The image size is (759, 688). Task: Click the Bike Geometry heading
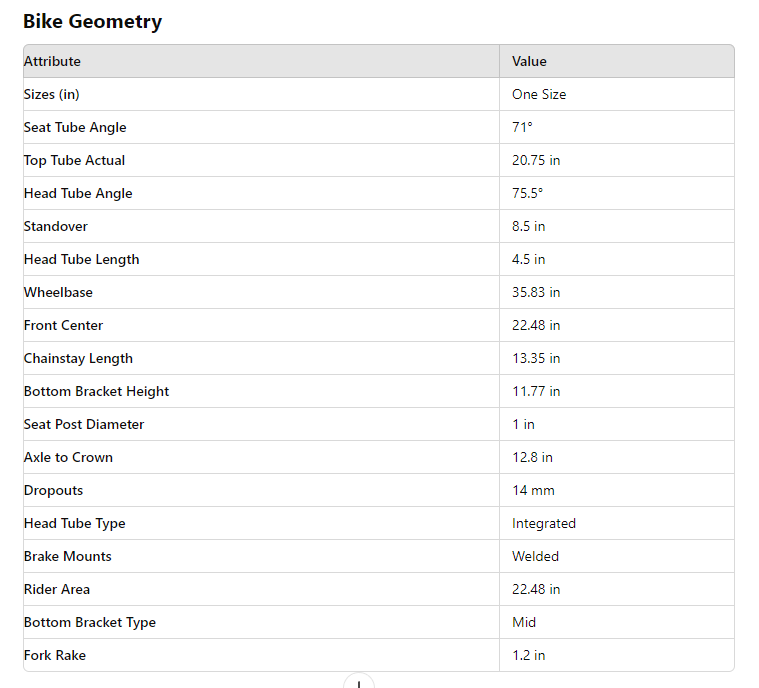[x=92, y=21]
